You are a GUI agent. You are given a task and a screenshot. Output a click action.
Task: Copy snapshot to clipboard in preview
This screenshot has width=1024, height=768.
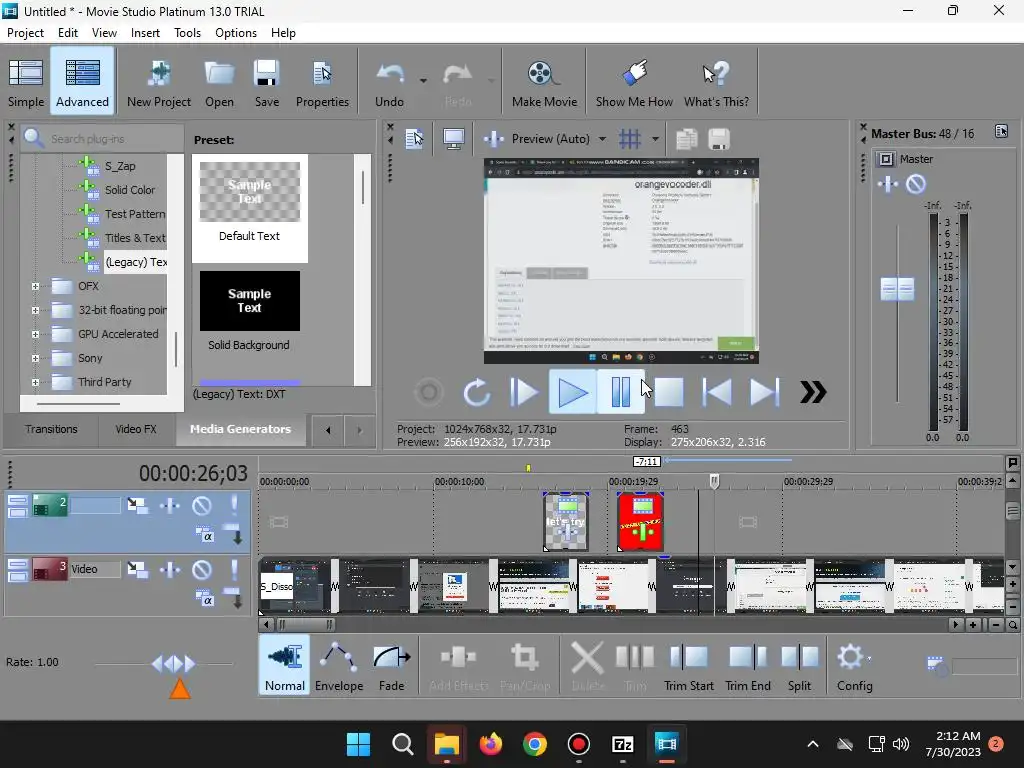click(x=686, y=138)
